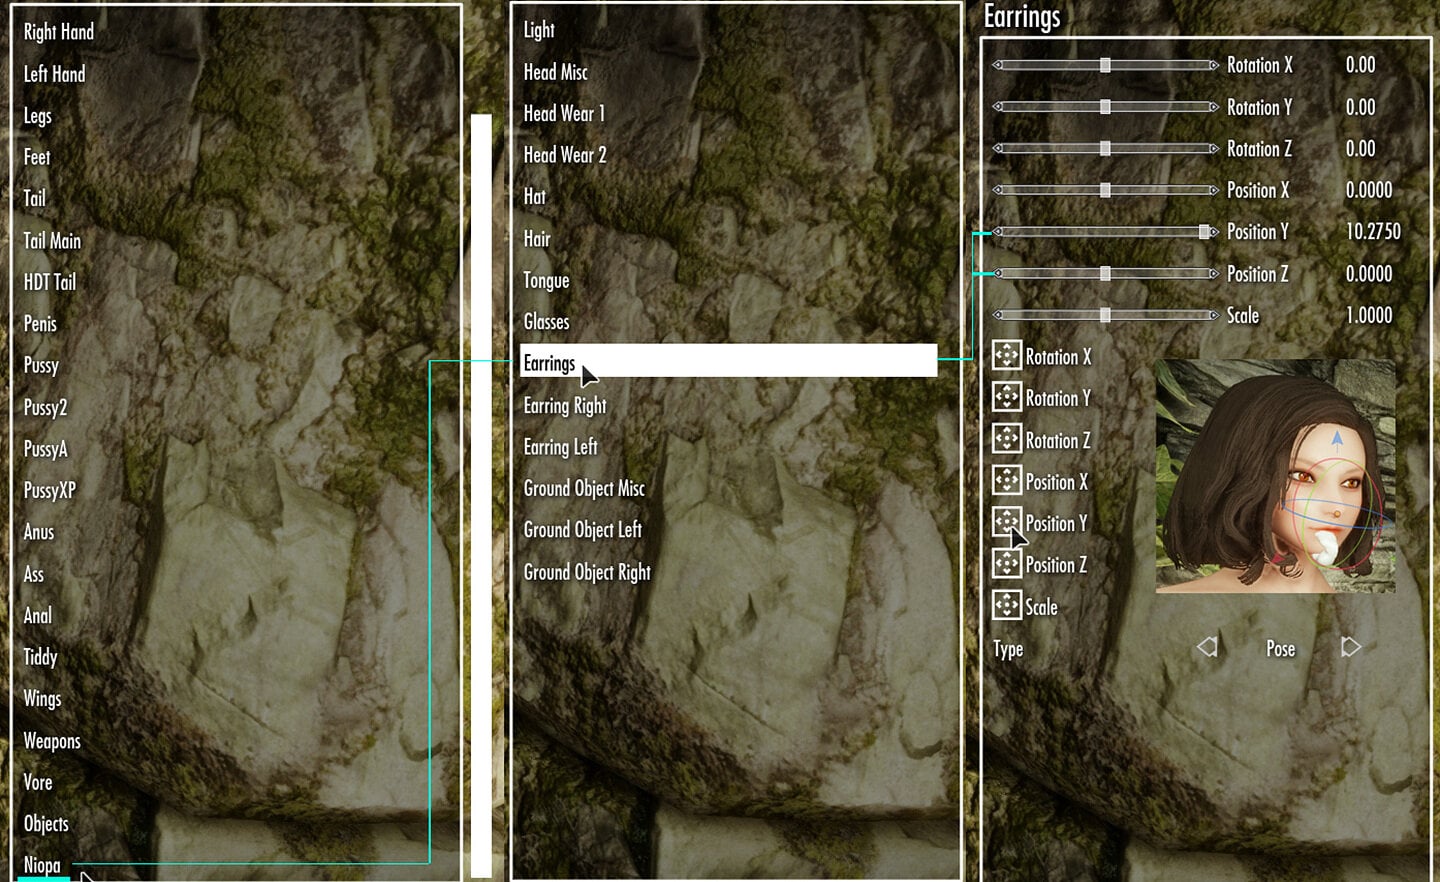Select Vore category
Screen dimensions: 1440x882
pos(38,782)
